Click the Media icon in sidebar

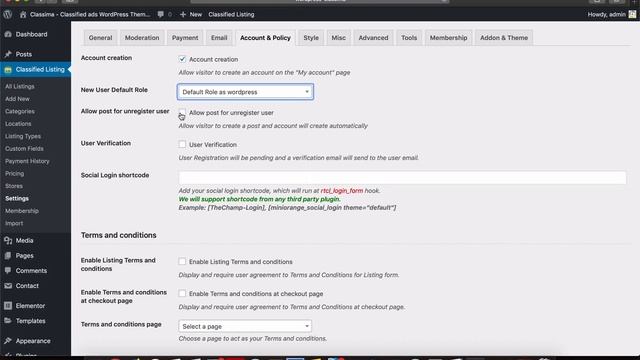[8, 240]
